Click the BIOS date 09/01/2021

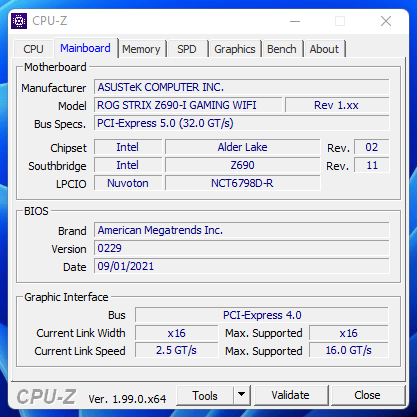(242, 266)
